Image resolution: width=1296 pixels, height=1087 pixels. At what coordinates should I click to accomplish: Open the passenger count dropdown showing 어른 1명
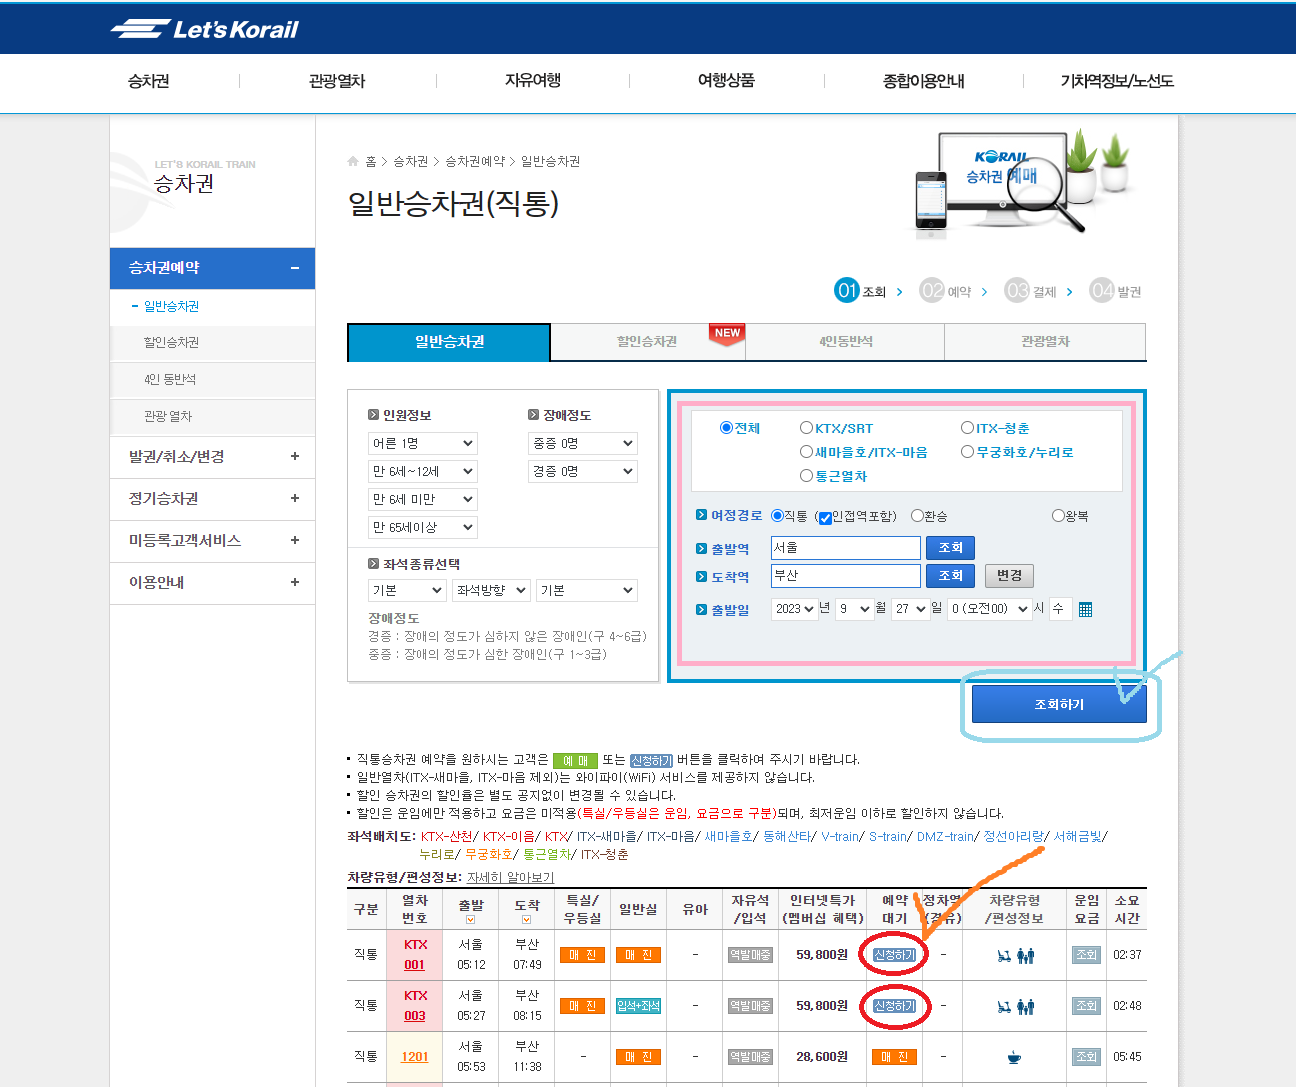click(x=422, y=443)
